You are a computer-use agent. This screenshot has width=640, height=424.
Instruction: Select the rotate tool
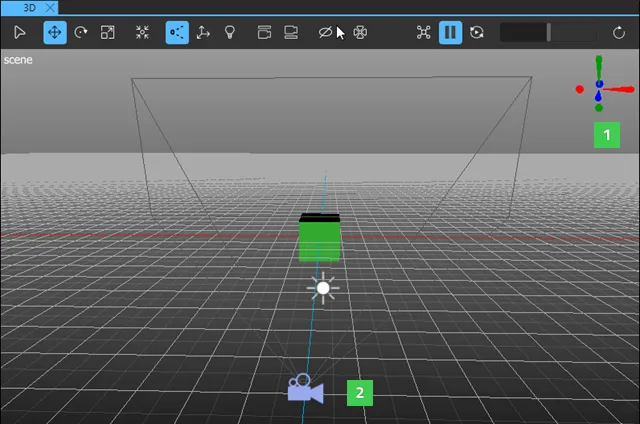pyautogui.click(x=81, y=32)
